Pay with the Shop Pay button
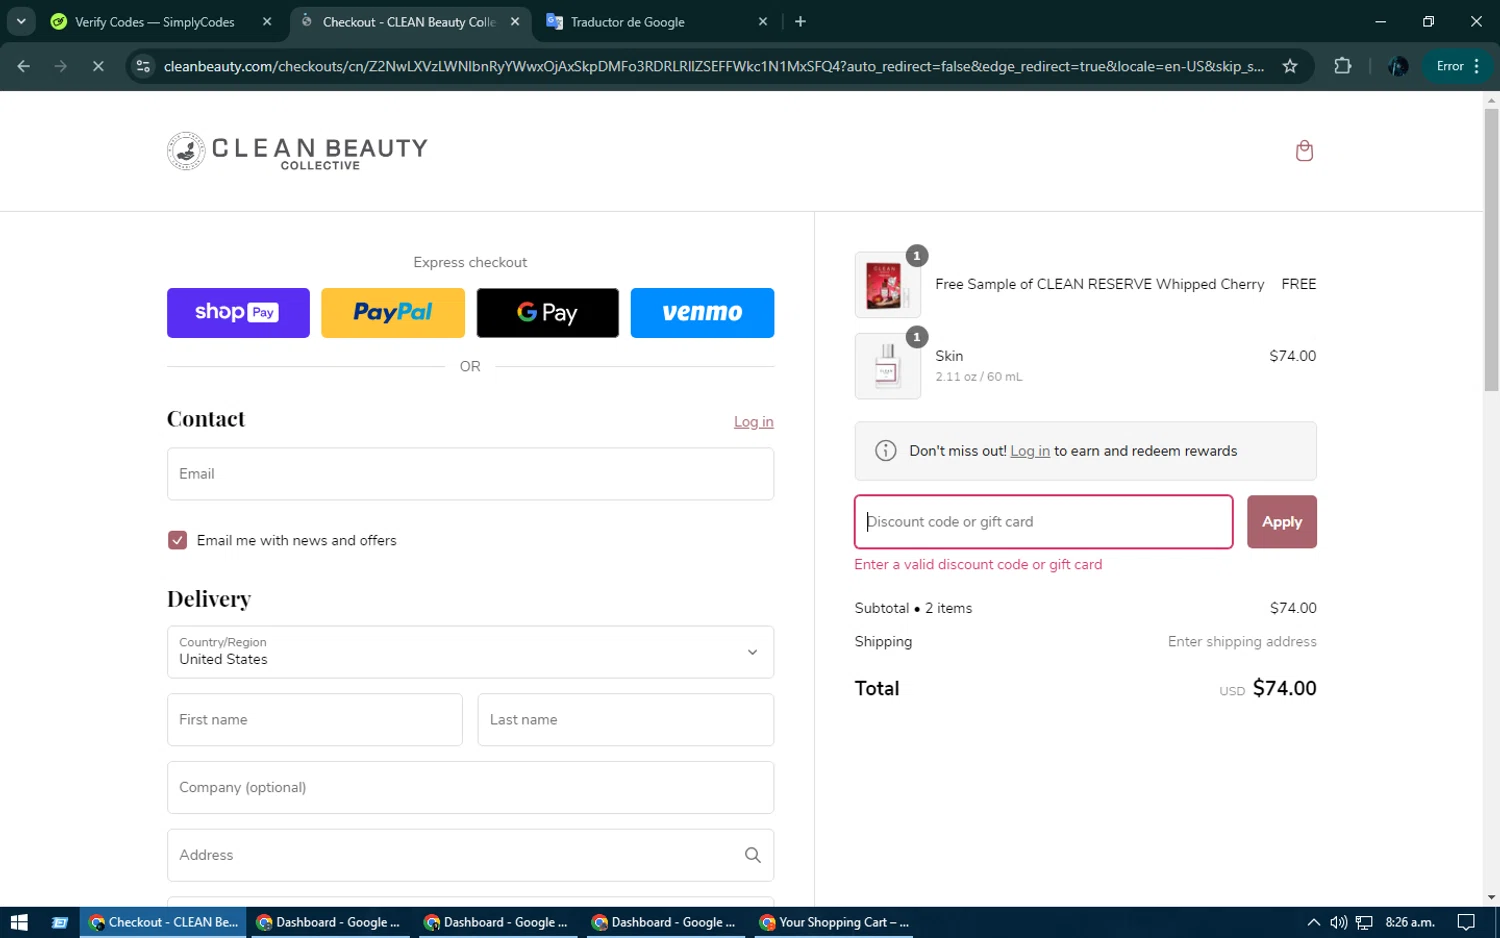 pos(238,313)
